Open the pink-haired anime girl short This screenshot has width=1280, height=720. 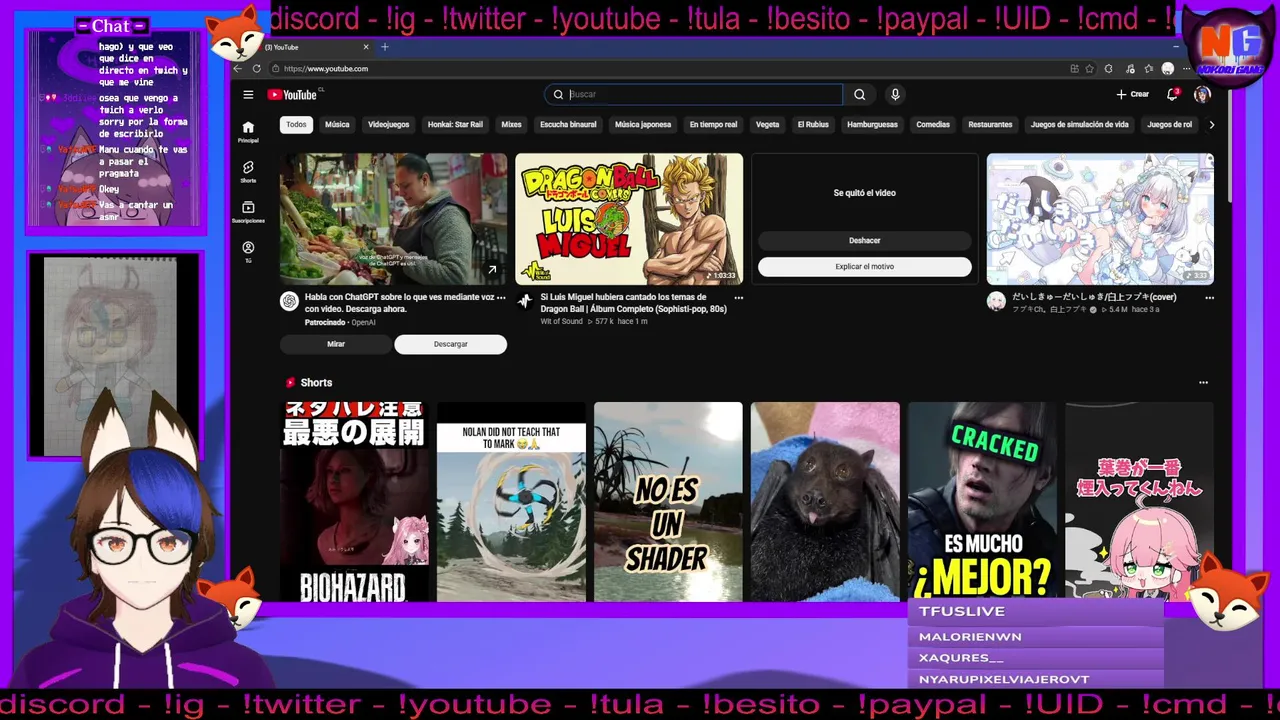pyautogui.click(x=1139, y=500)
